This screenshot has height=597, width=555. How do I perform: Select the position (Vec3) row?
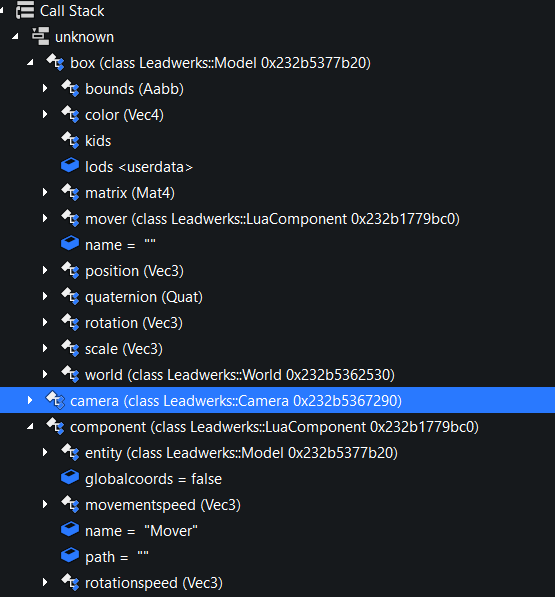278,271
